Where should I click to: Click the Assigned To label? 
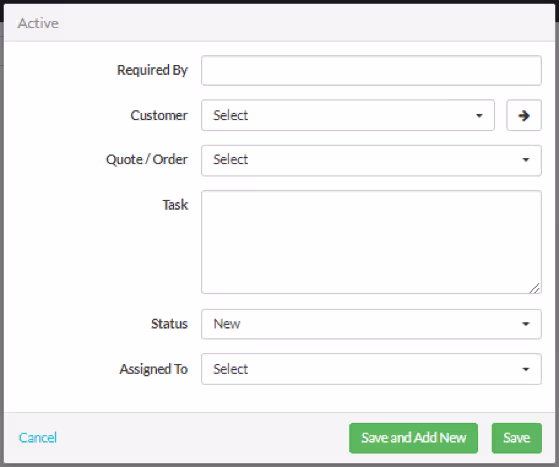[x=154, y=369]
